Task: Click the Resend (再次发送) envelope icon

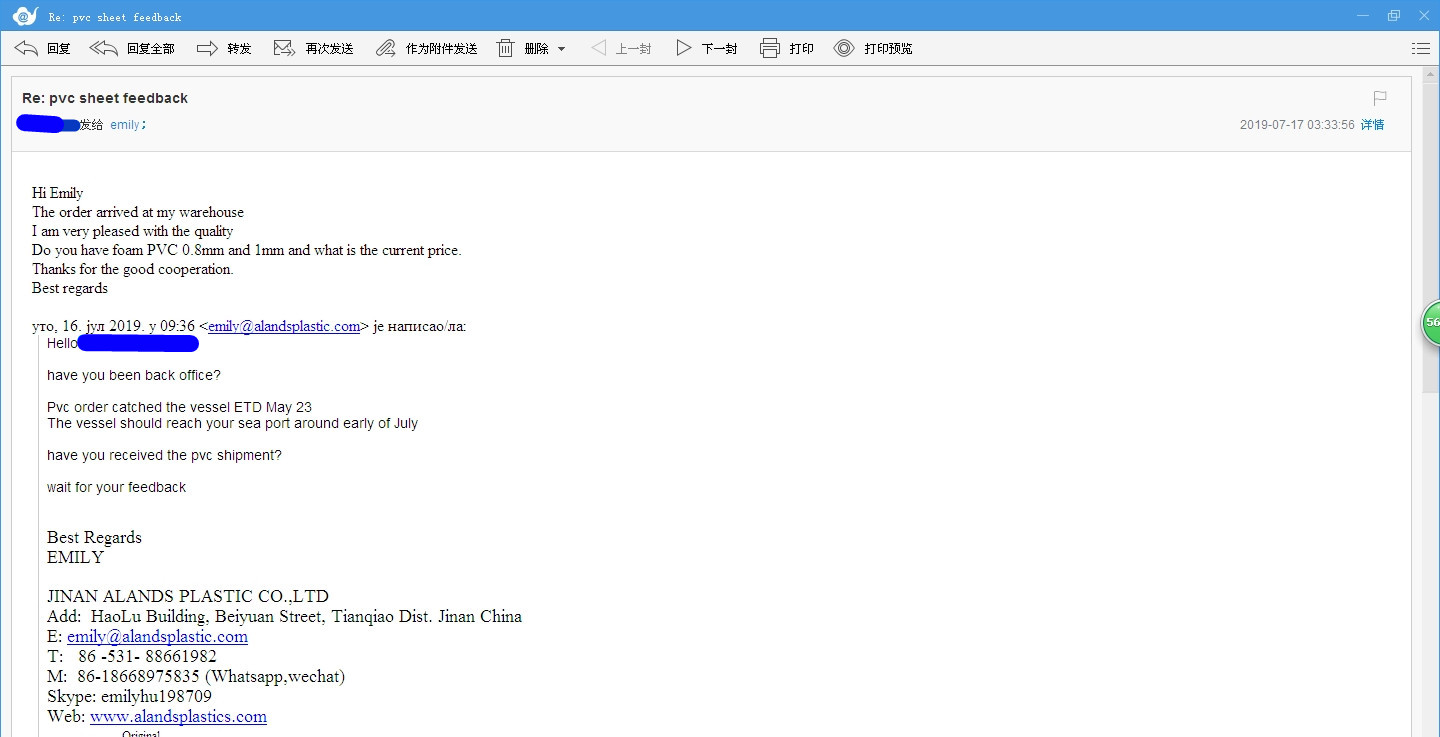Action: [284, 48]
